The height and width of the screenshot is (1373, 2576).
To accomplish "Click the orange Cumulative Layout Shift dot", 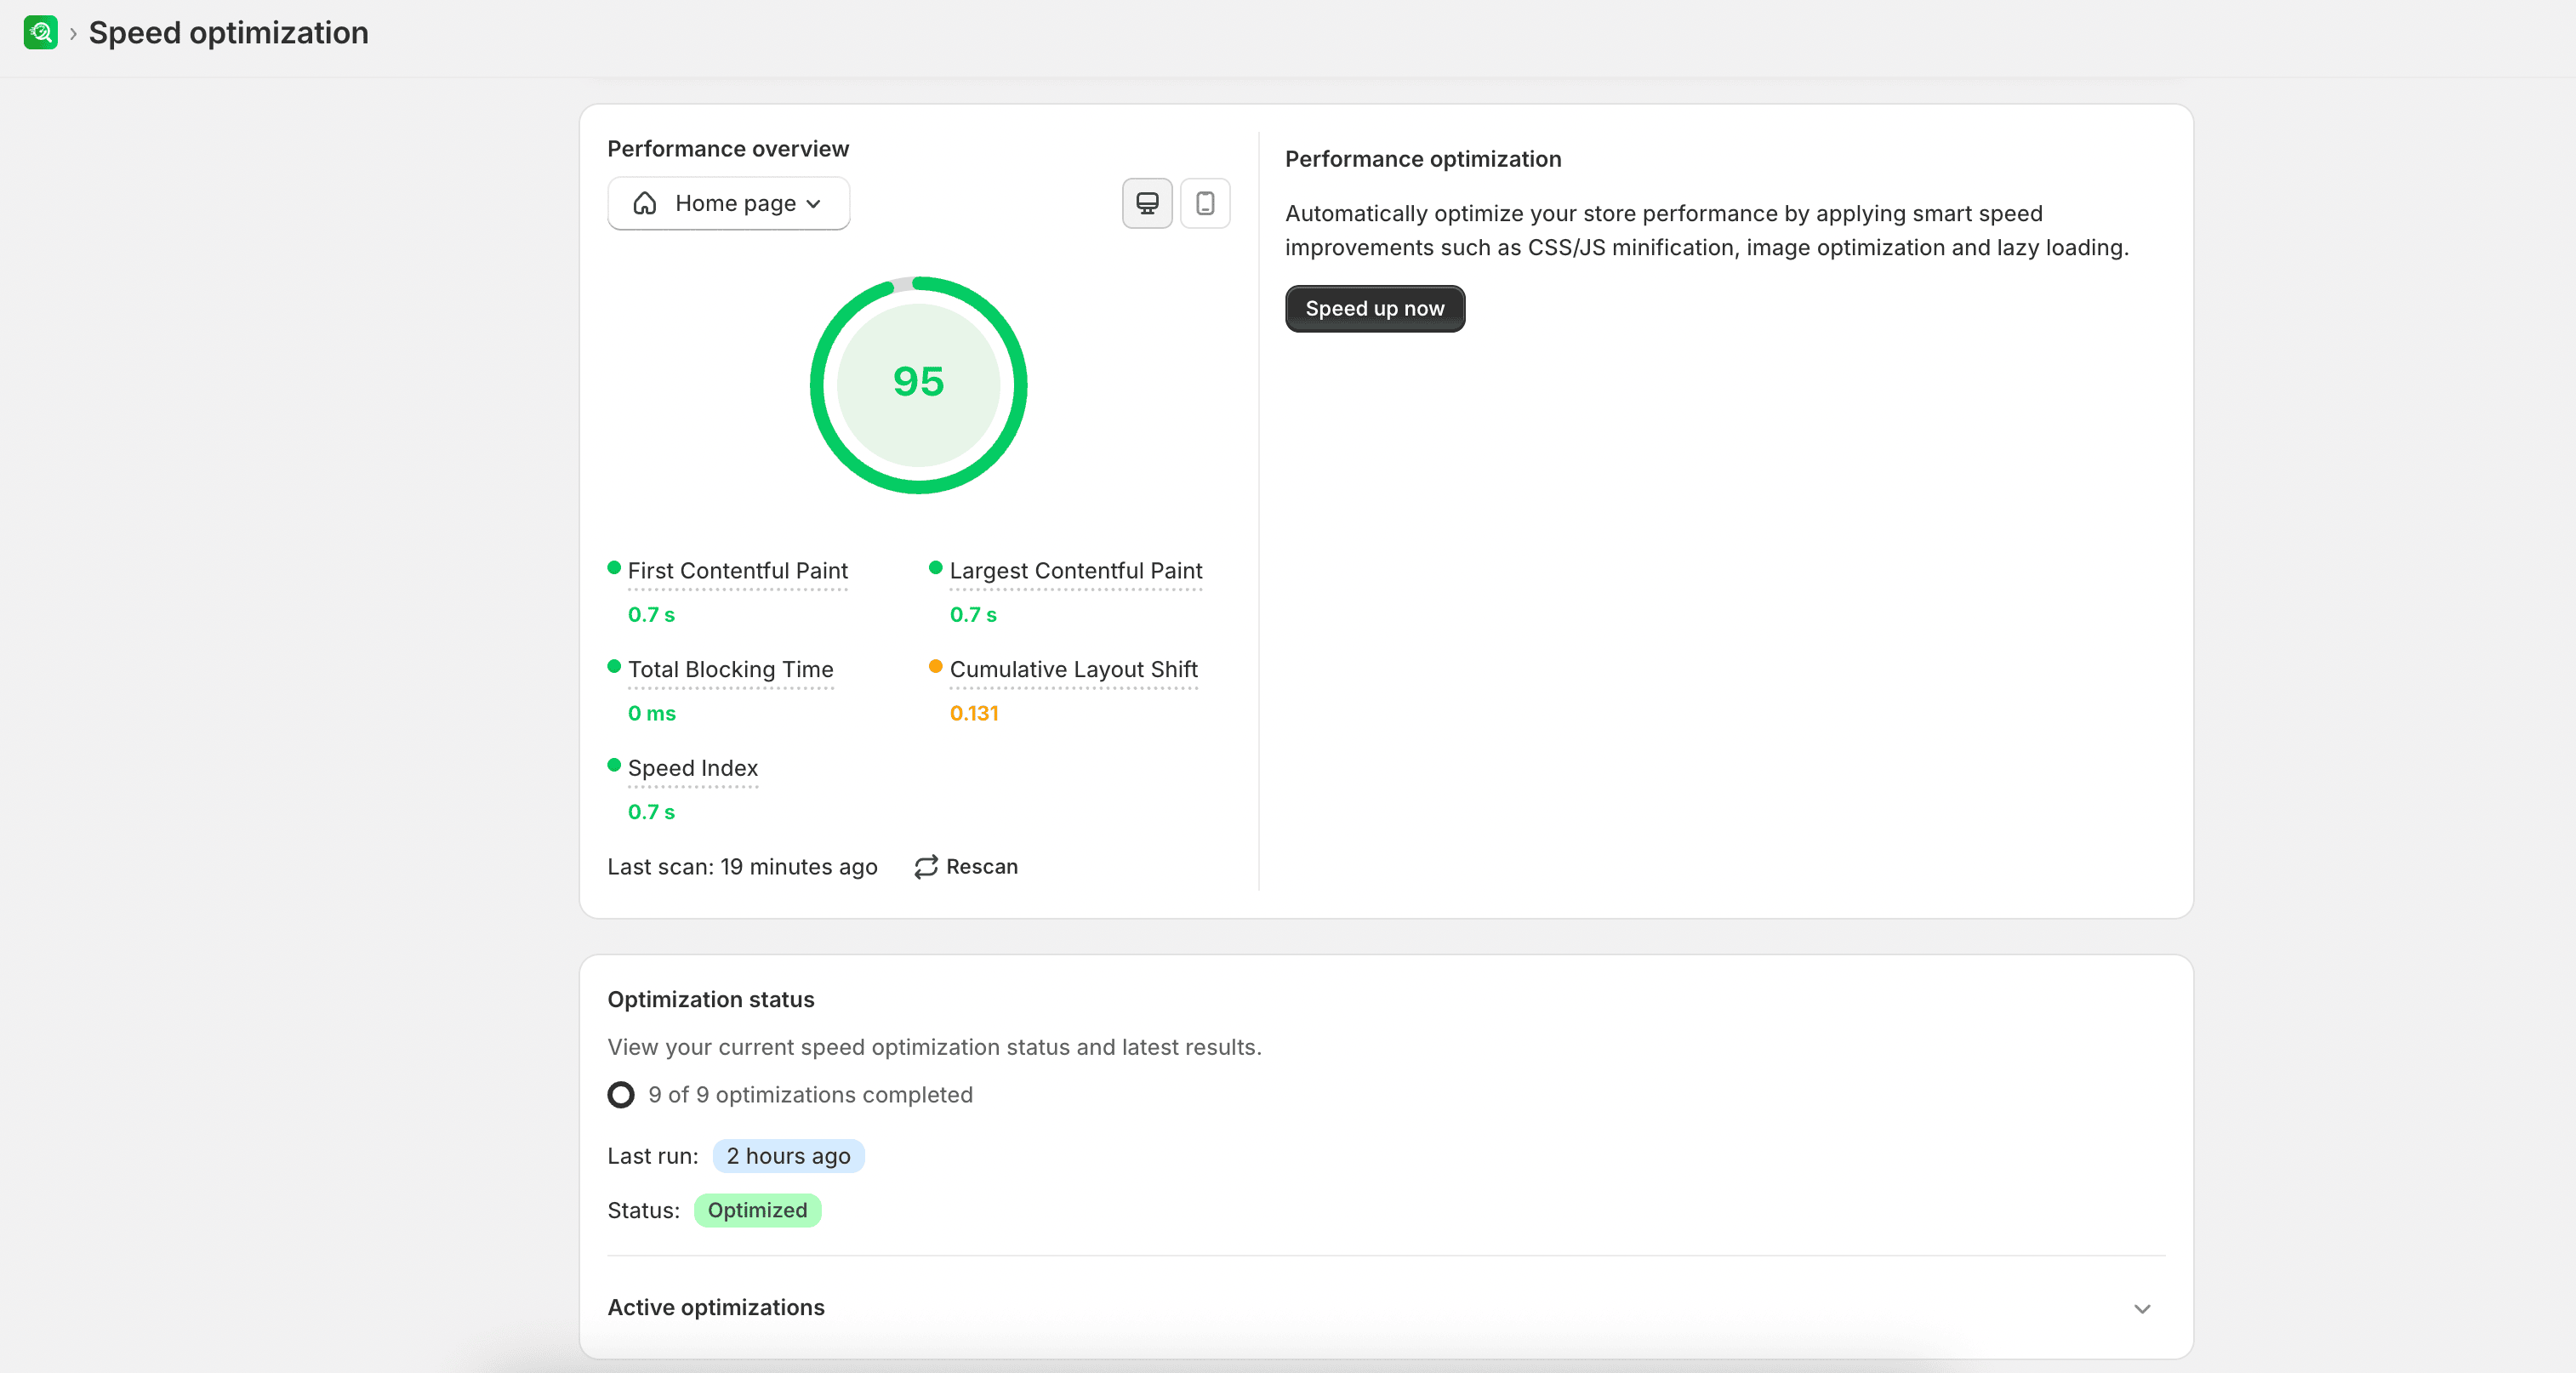I will click(936, 666).
